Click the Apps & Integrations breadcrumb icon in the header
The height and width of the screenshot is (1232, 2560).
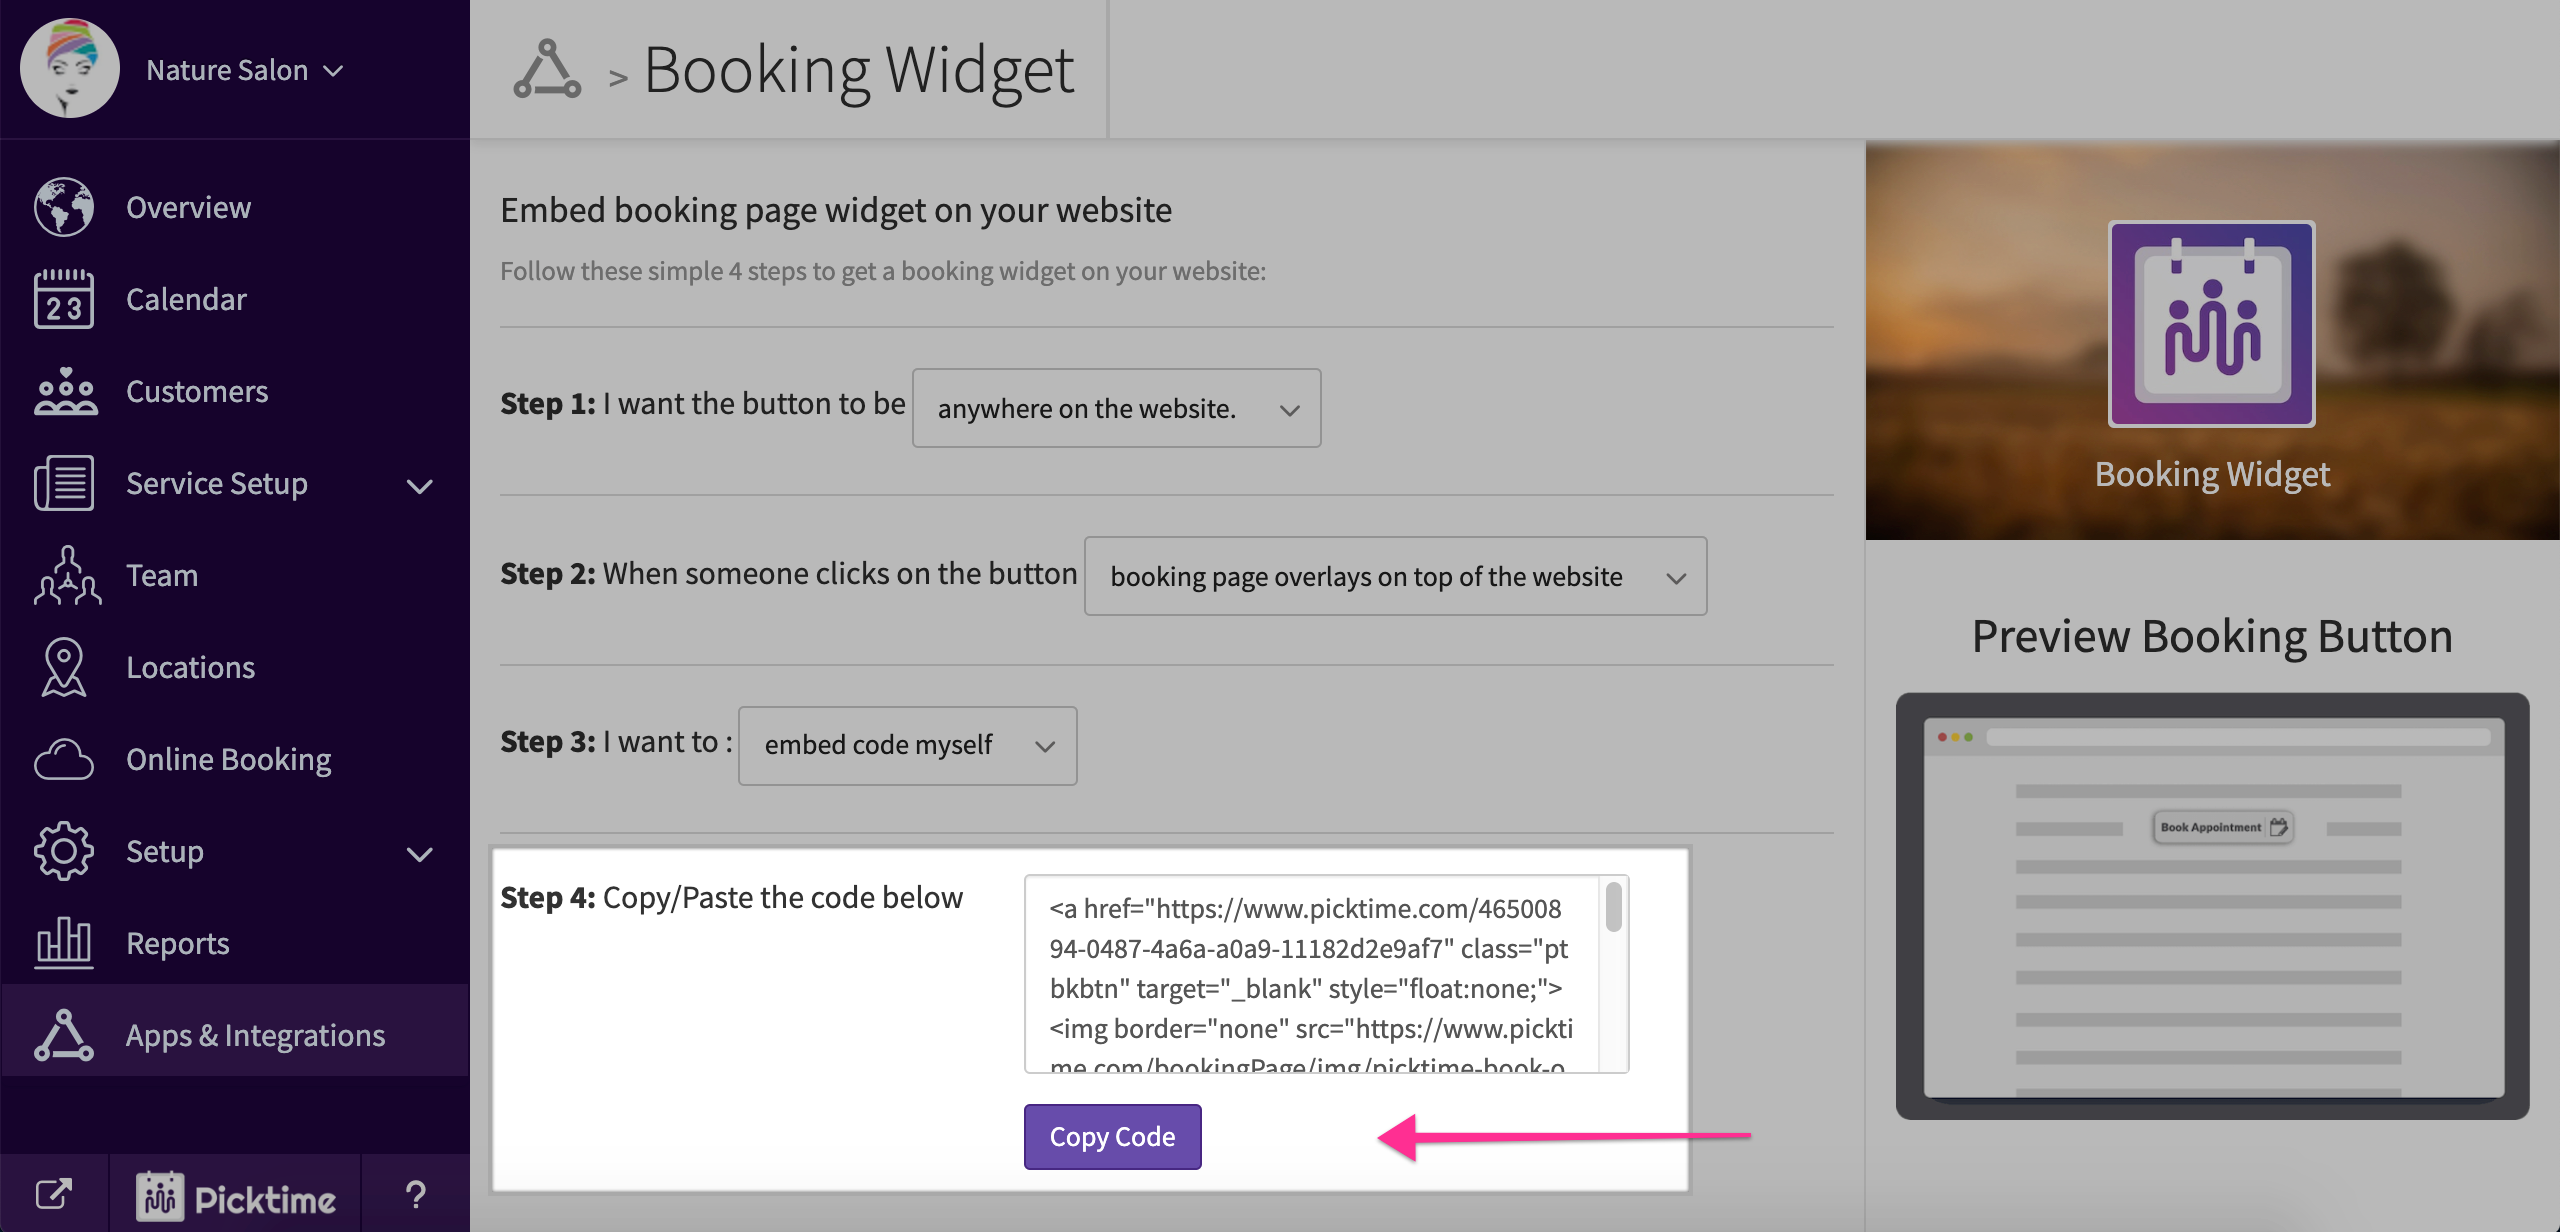(547, 70)
